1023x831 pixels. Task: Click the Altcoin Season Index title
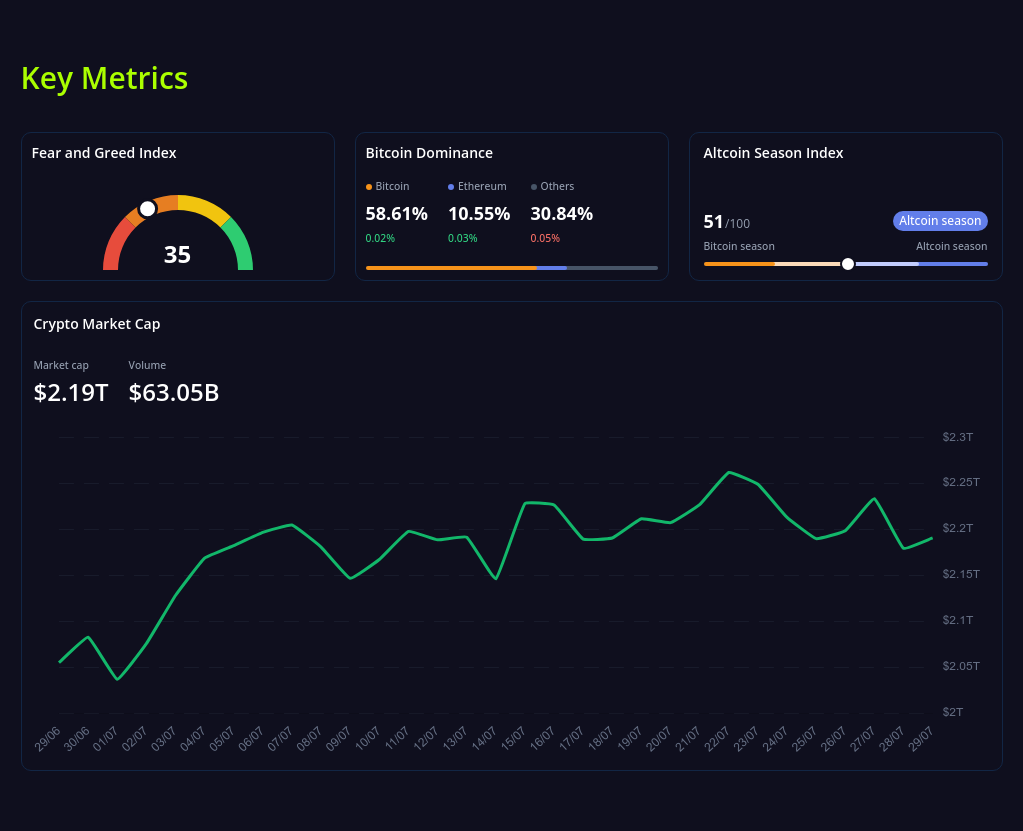click(x=773, y=153)
